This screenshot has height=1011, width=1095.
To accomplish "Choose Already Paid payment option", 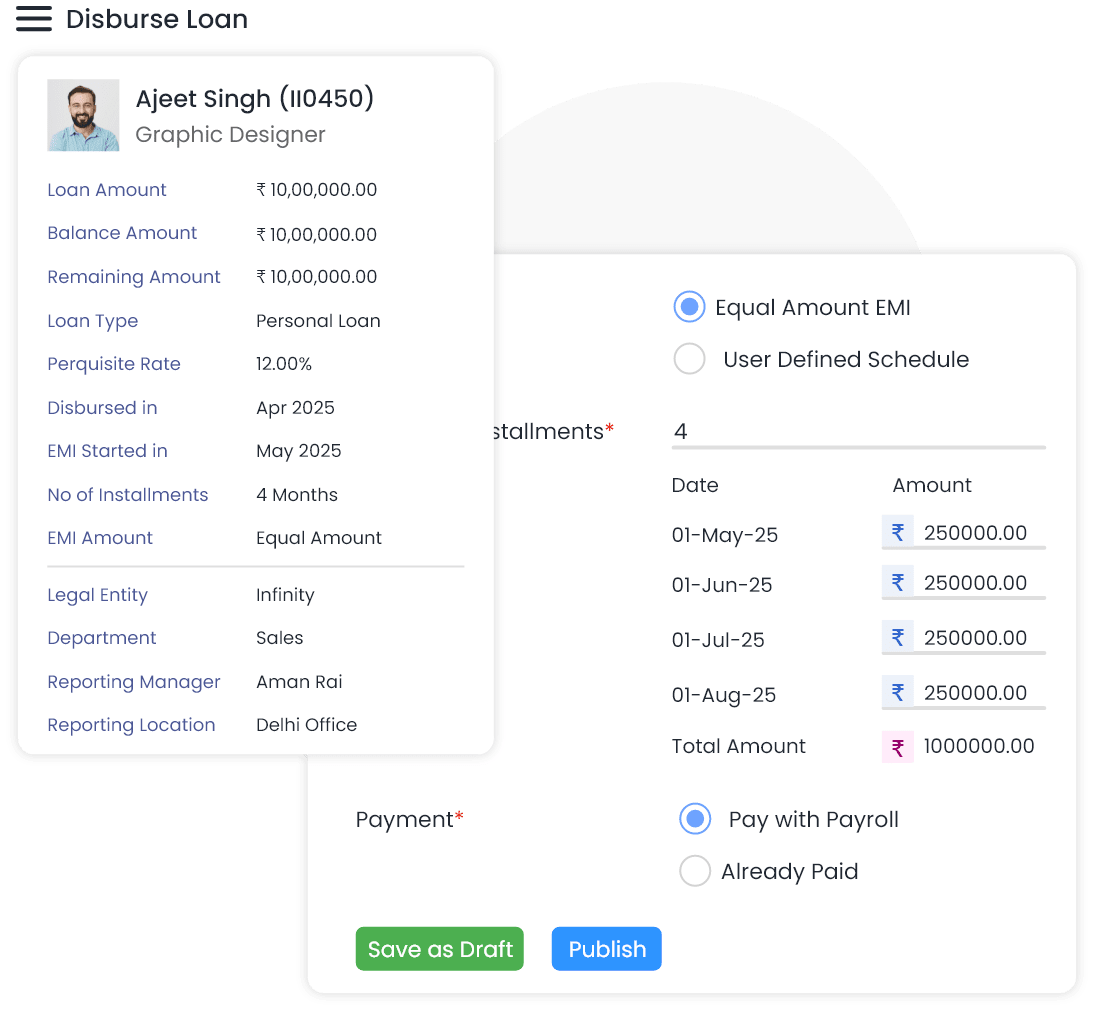I will tap(694, 871).
